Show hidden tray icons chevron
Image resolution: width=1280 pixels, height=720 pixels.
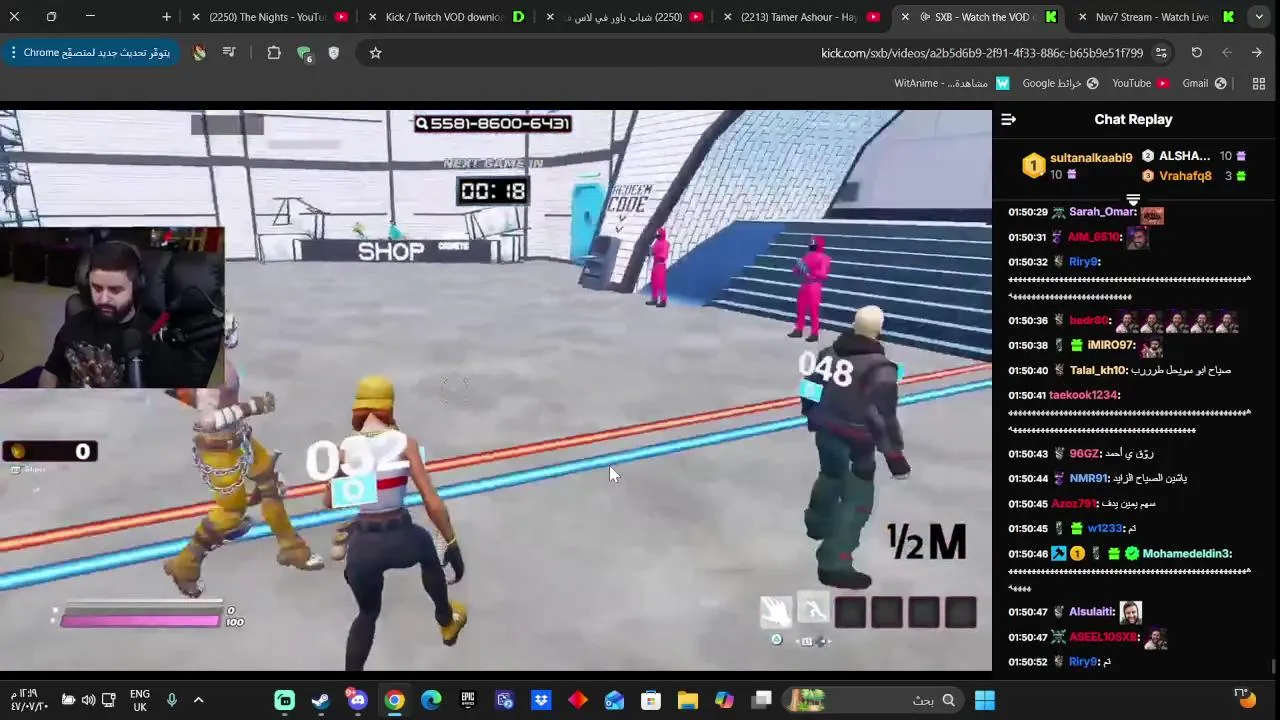click(198, 700)
